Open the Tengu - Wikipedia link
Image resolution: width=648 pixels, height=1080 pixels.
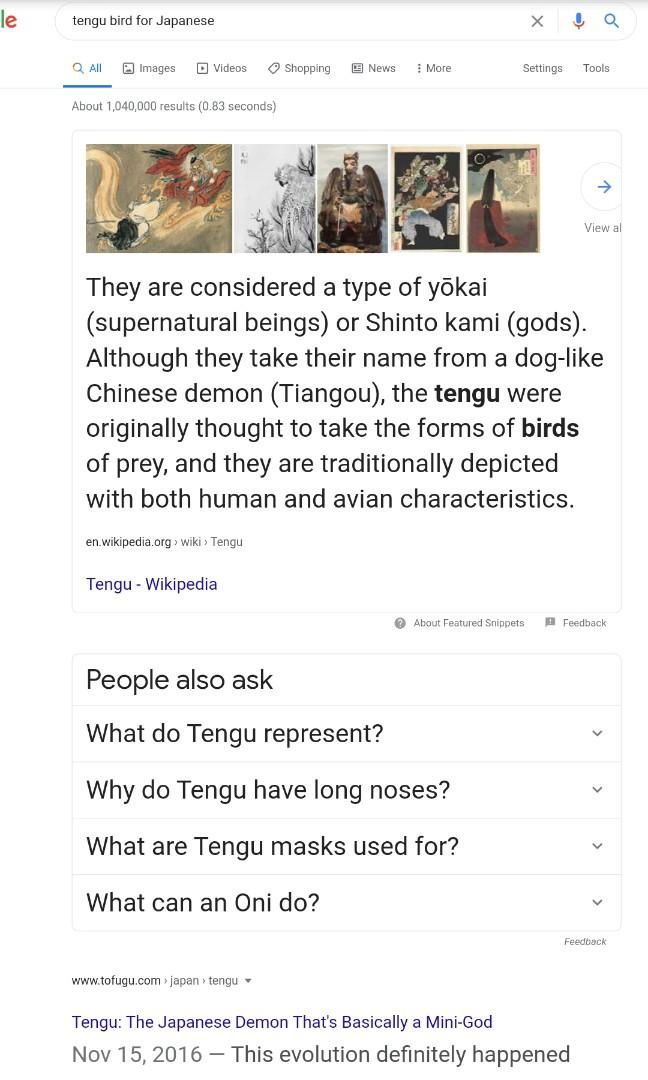coord(151,584)
